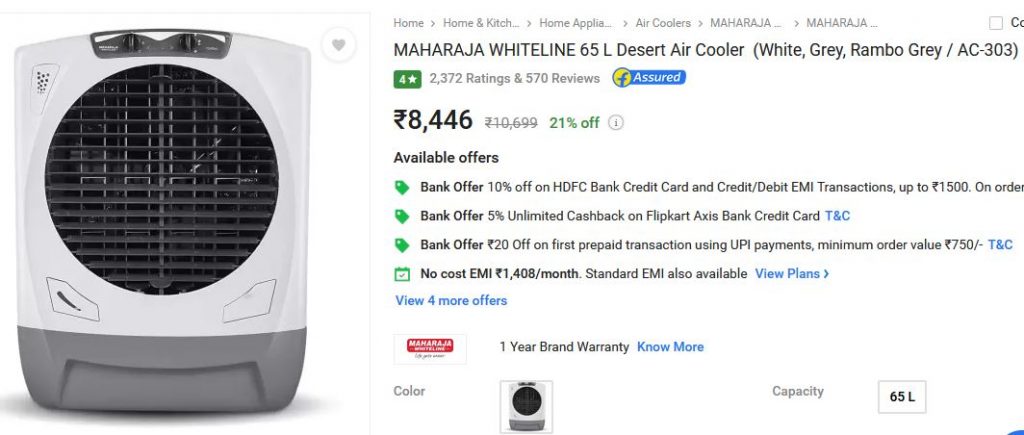This screenshot has height=435, width=1024.
Task: Open View Plans for EMI options
Action: (792, 274)
